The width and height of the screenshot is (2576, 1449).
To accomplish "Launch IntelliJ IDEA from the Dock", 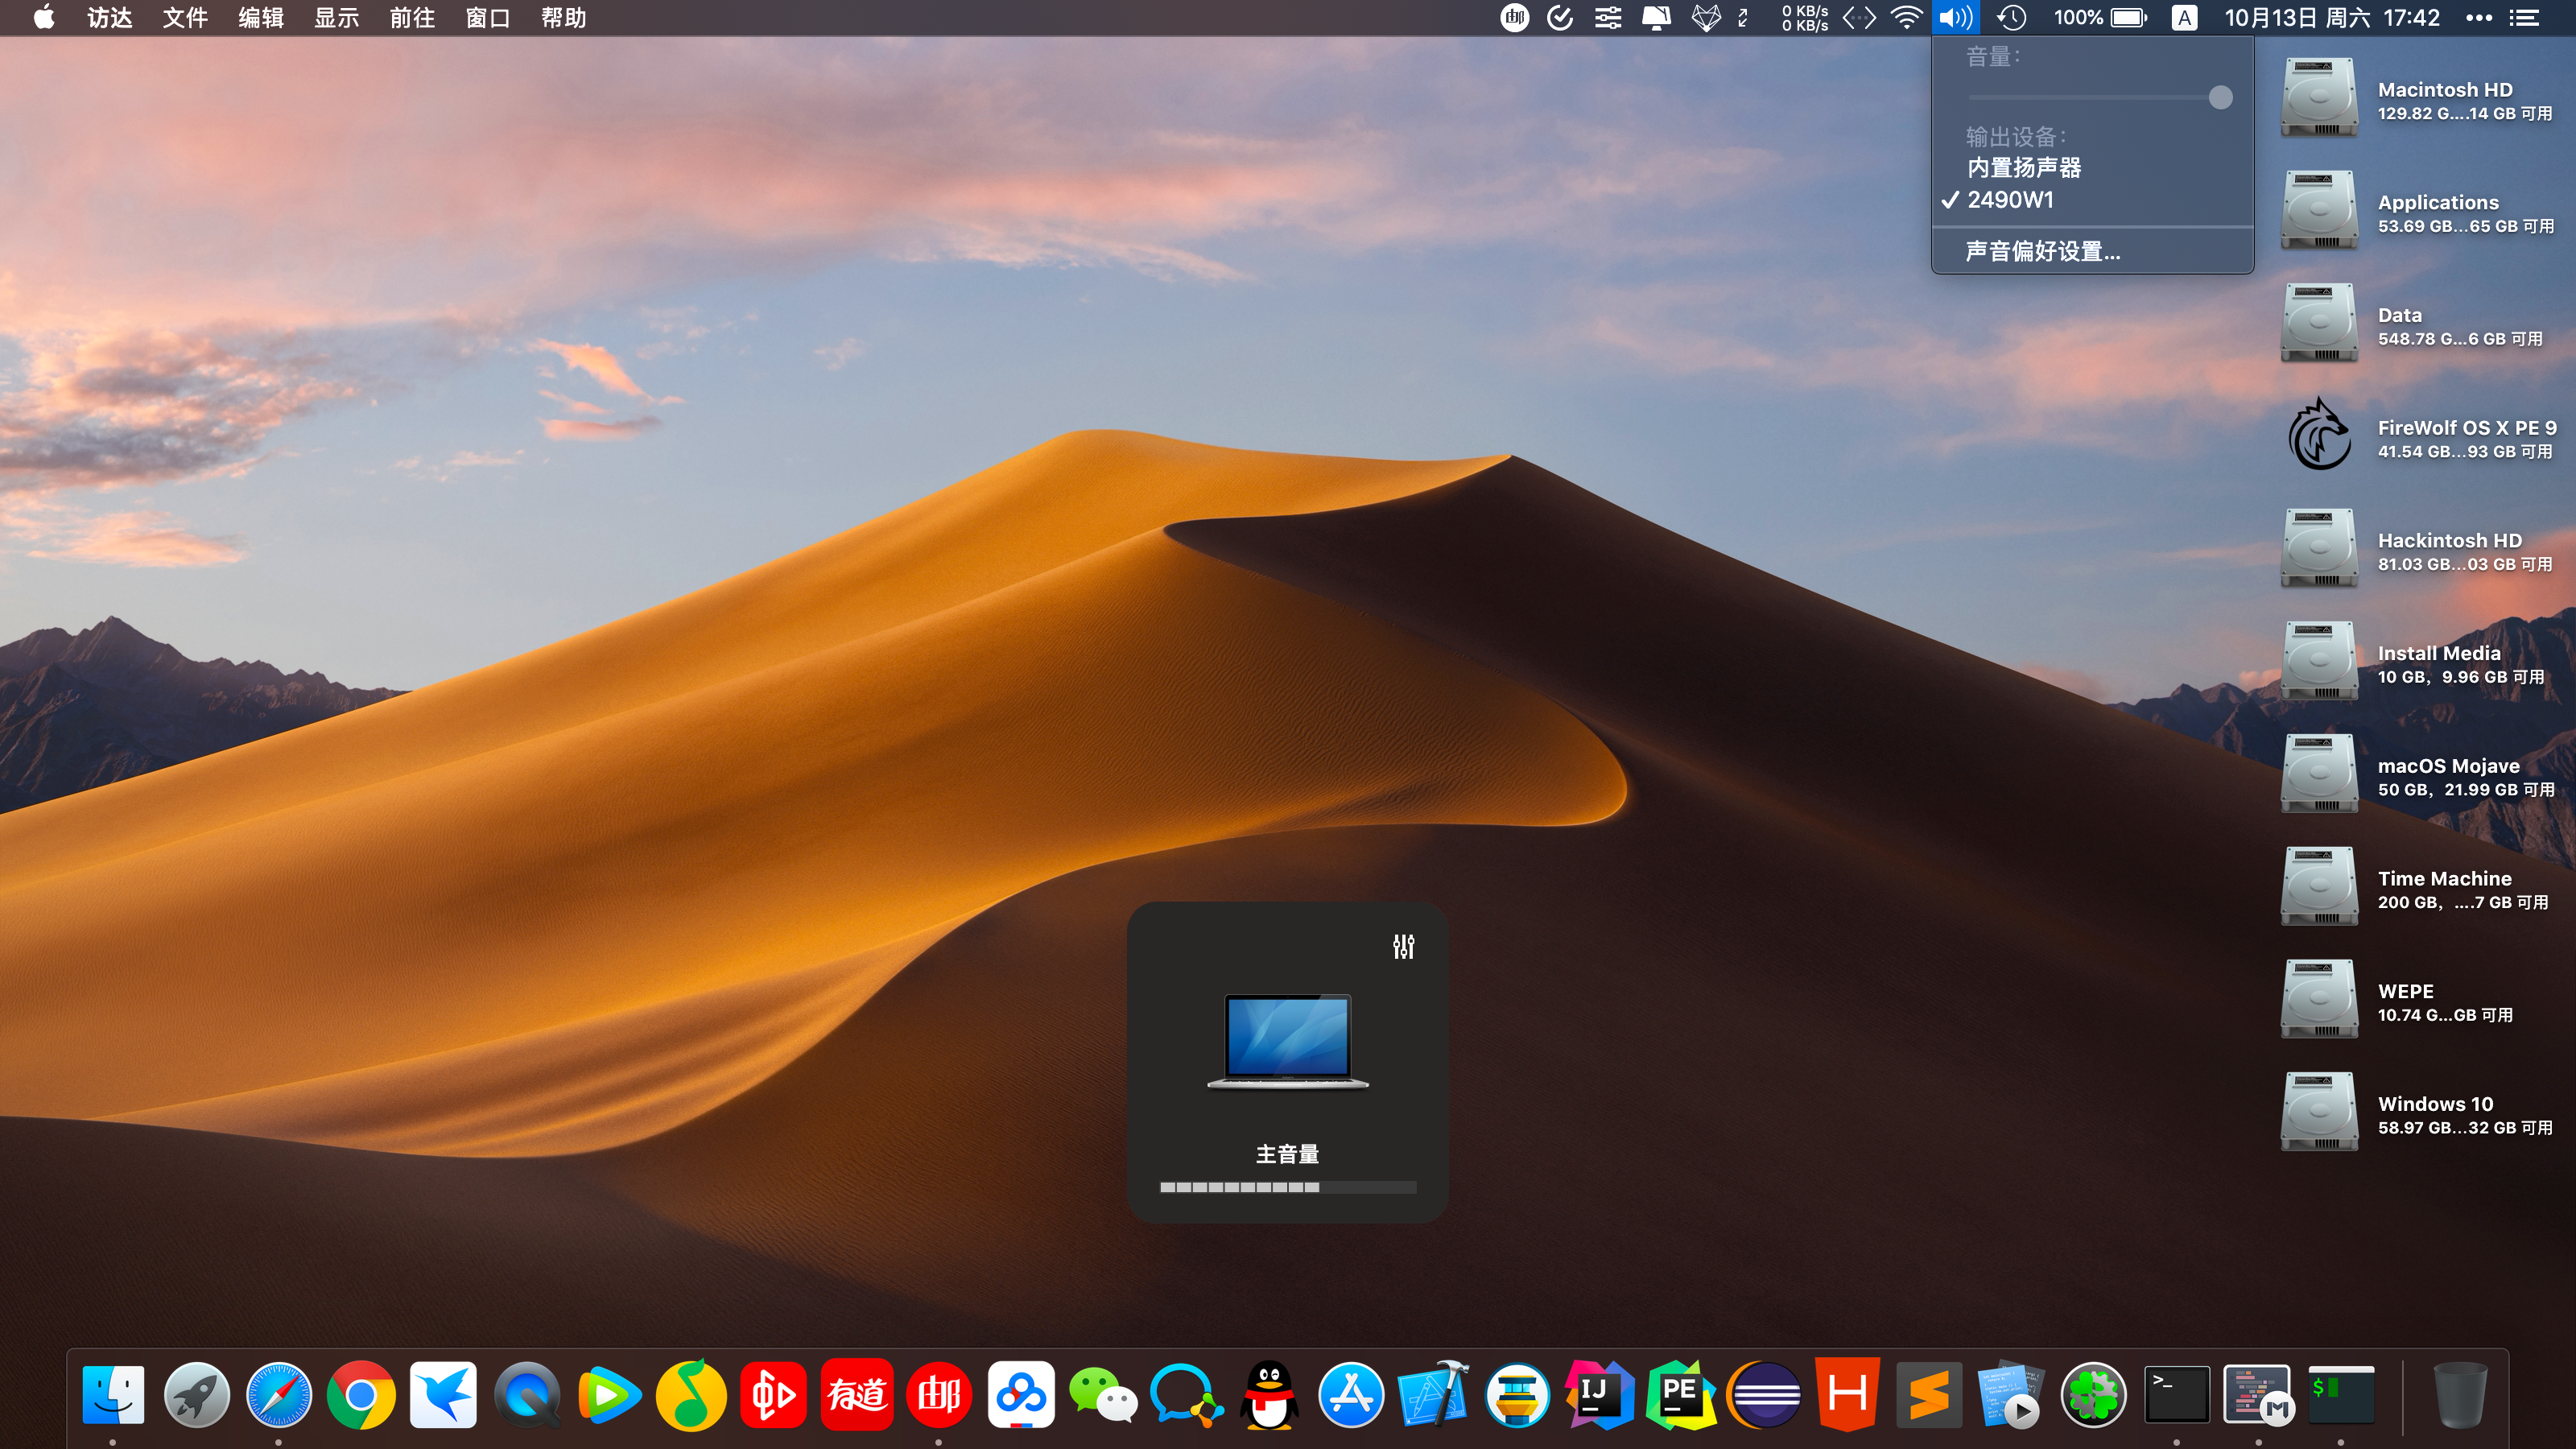I will pos(1598,1394).
